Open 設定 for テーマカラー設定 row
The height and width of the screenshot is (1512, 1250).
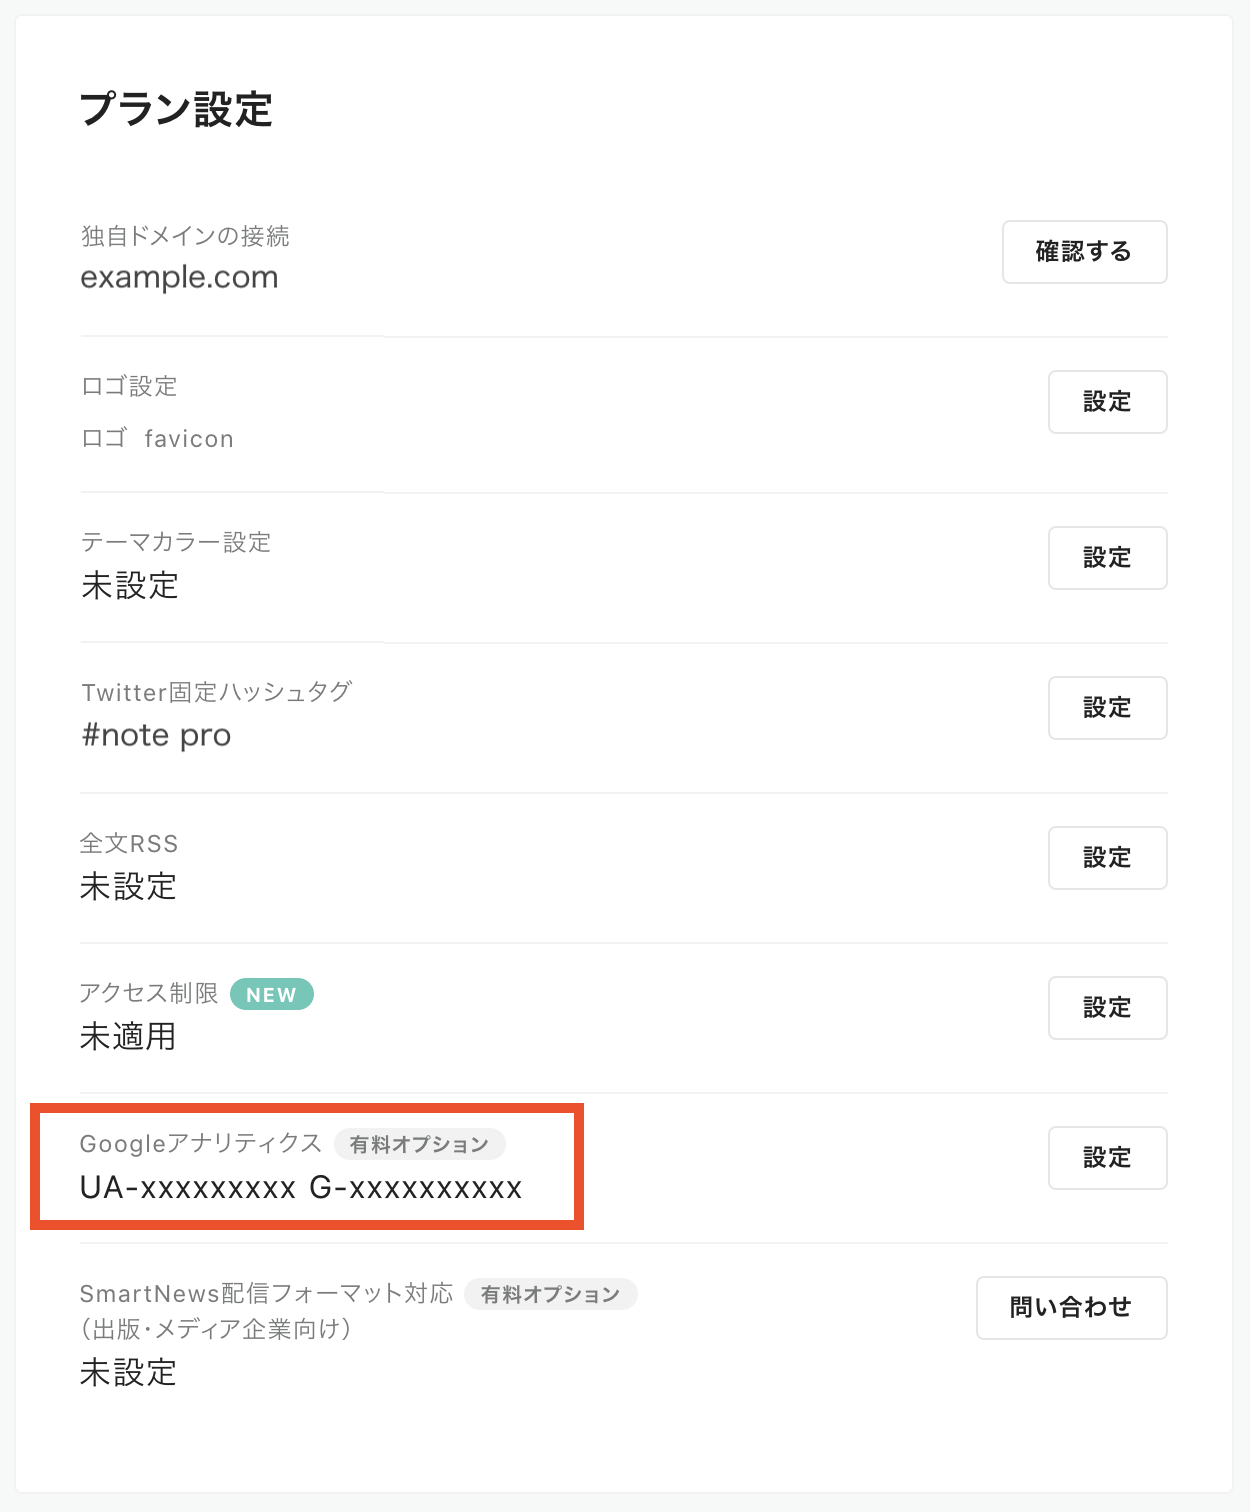(1108, 558)
